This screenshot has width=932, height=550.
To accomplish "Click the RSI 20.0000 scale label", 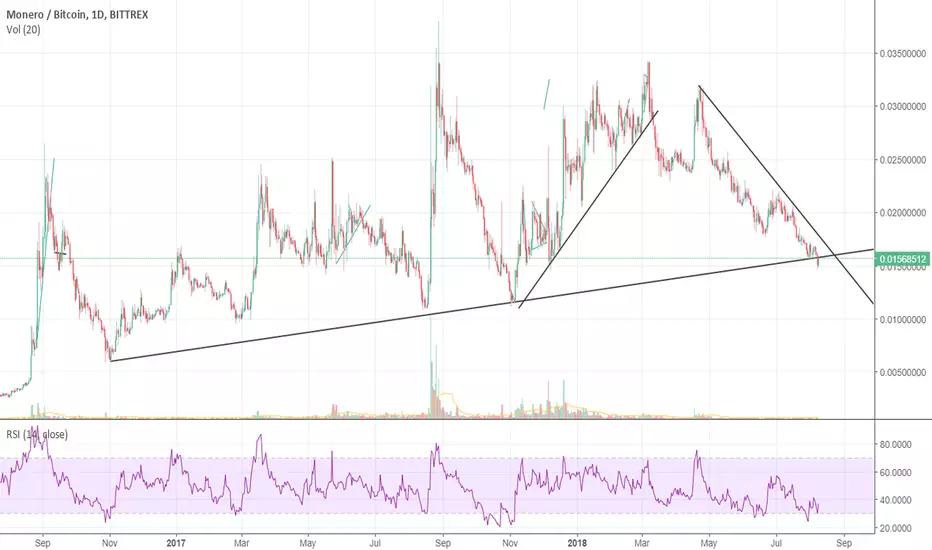I will [x=895, y=528].
